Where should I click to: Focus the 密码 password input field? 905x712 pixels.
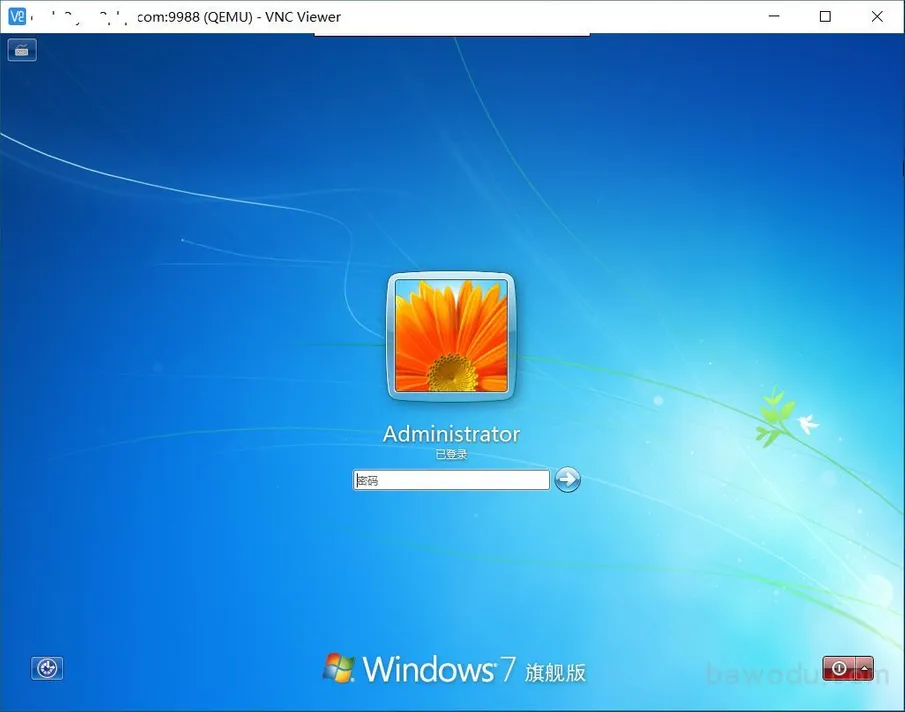tap(451, 481)
